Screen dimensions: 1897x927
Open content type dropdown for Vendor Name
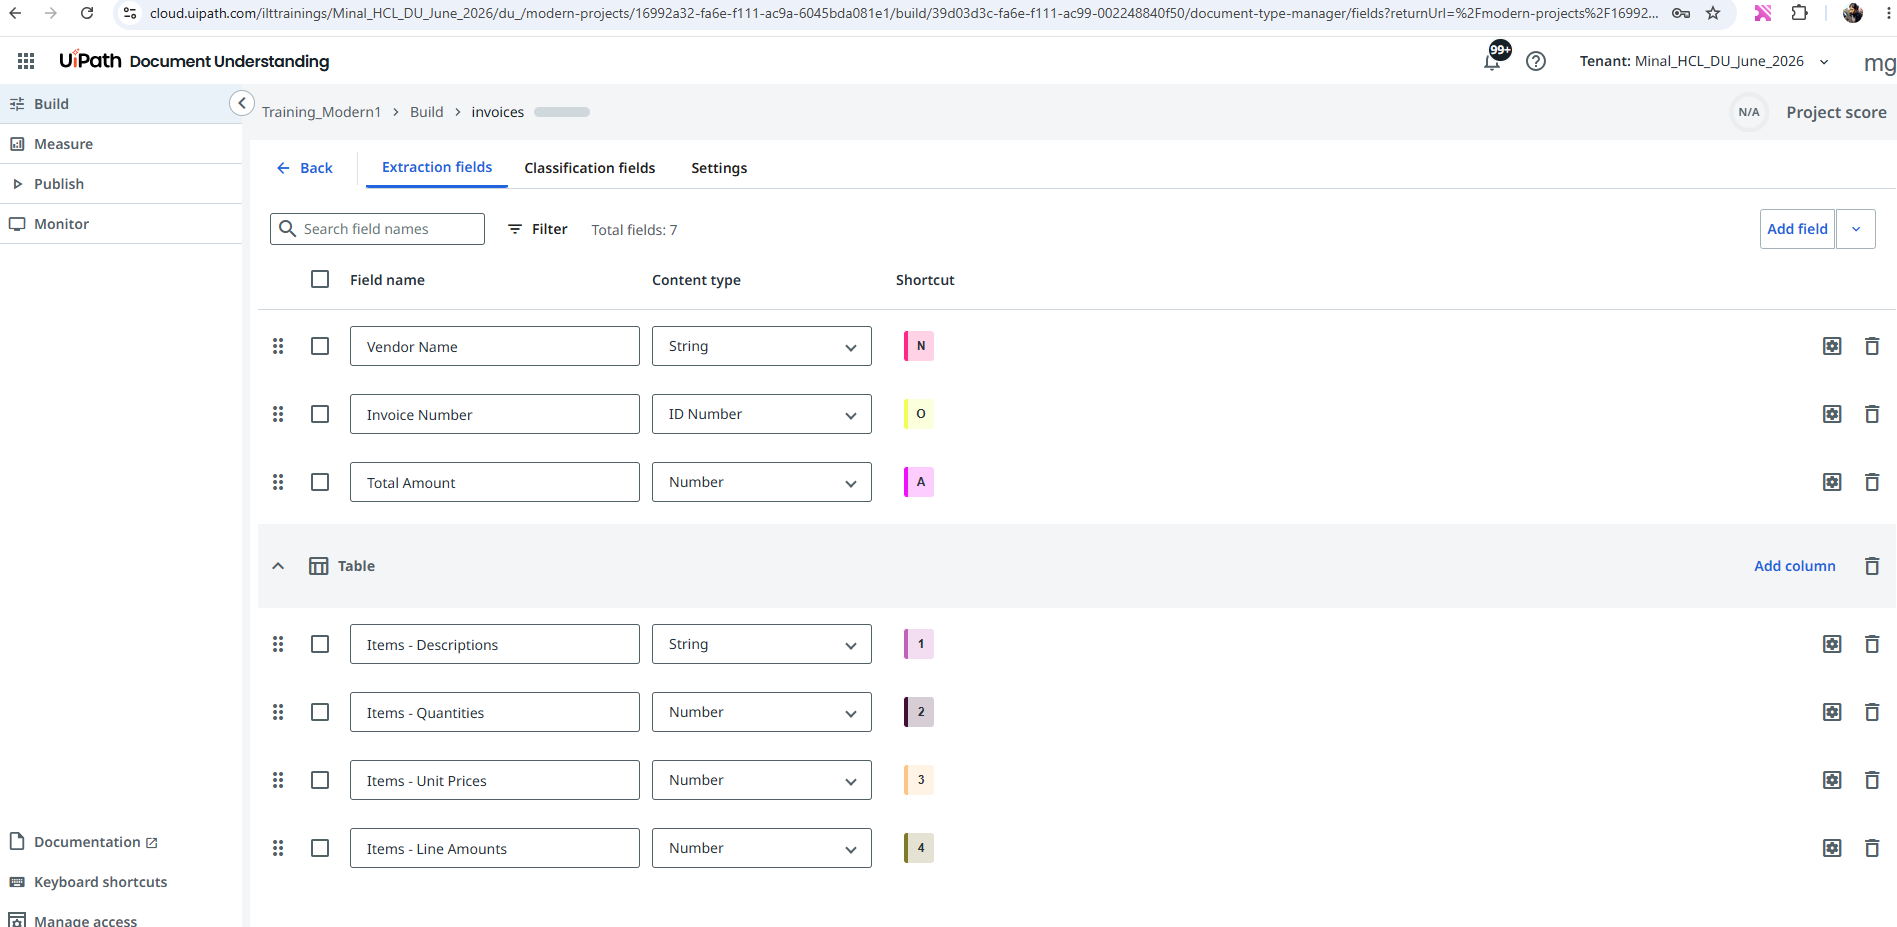coord(762,346)
